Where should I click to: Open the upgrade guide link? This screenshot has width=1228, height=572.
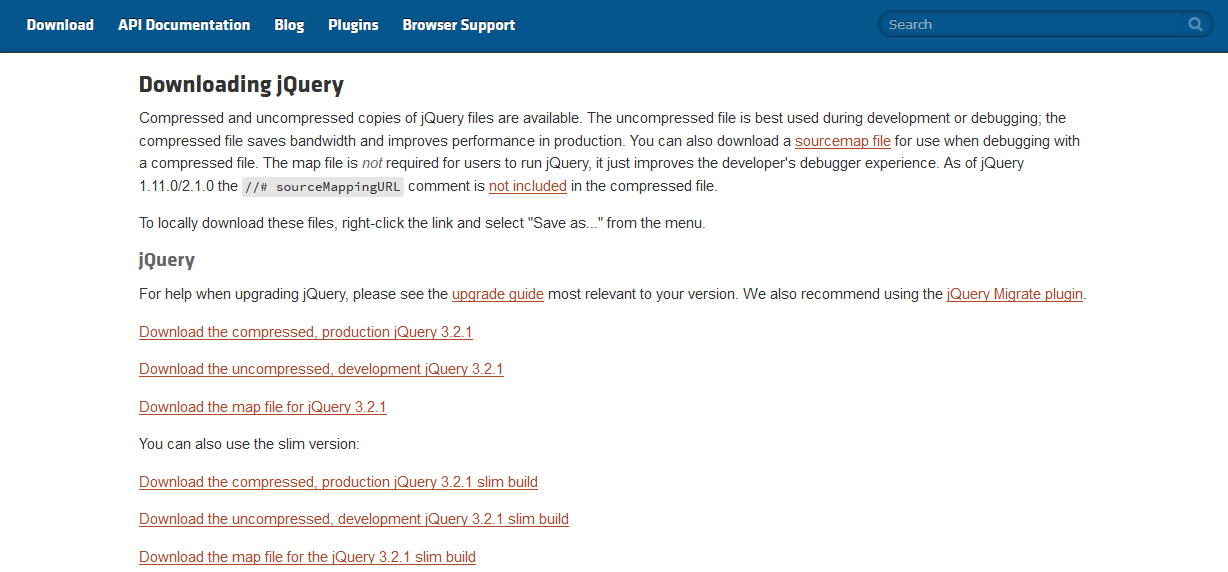tap(498, 294)
